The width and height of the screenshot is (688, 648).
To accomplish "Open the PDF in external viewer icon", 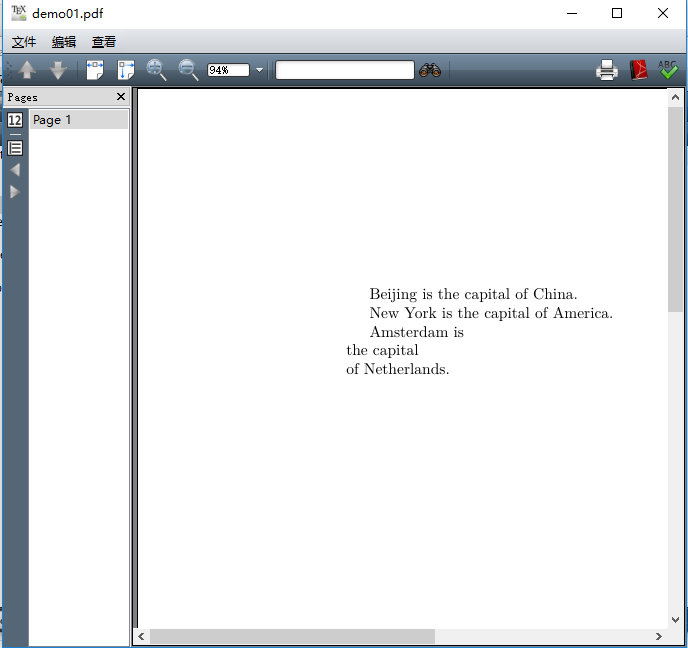I will pyautogui.click(x=638, y=70).
